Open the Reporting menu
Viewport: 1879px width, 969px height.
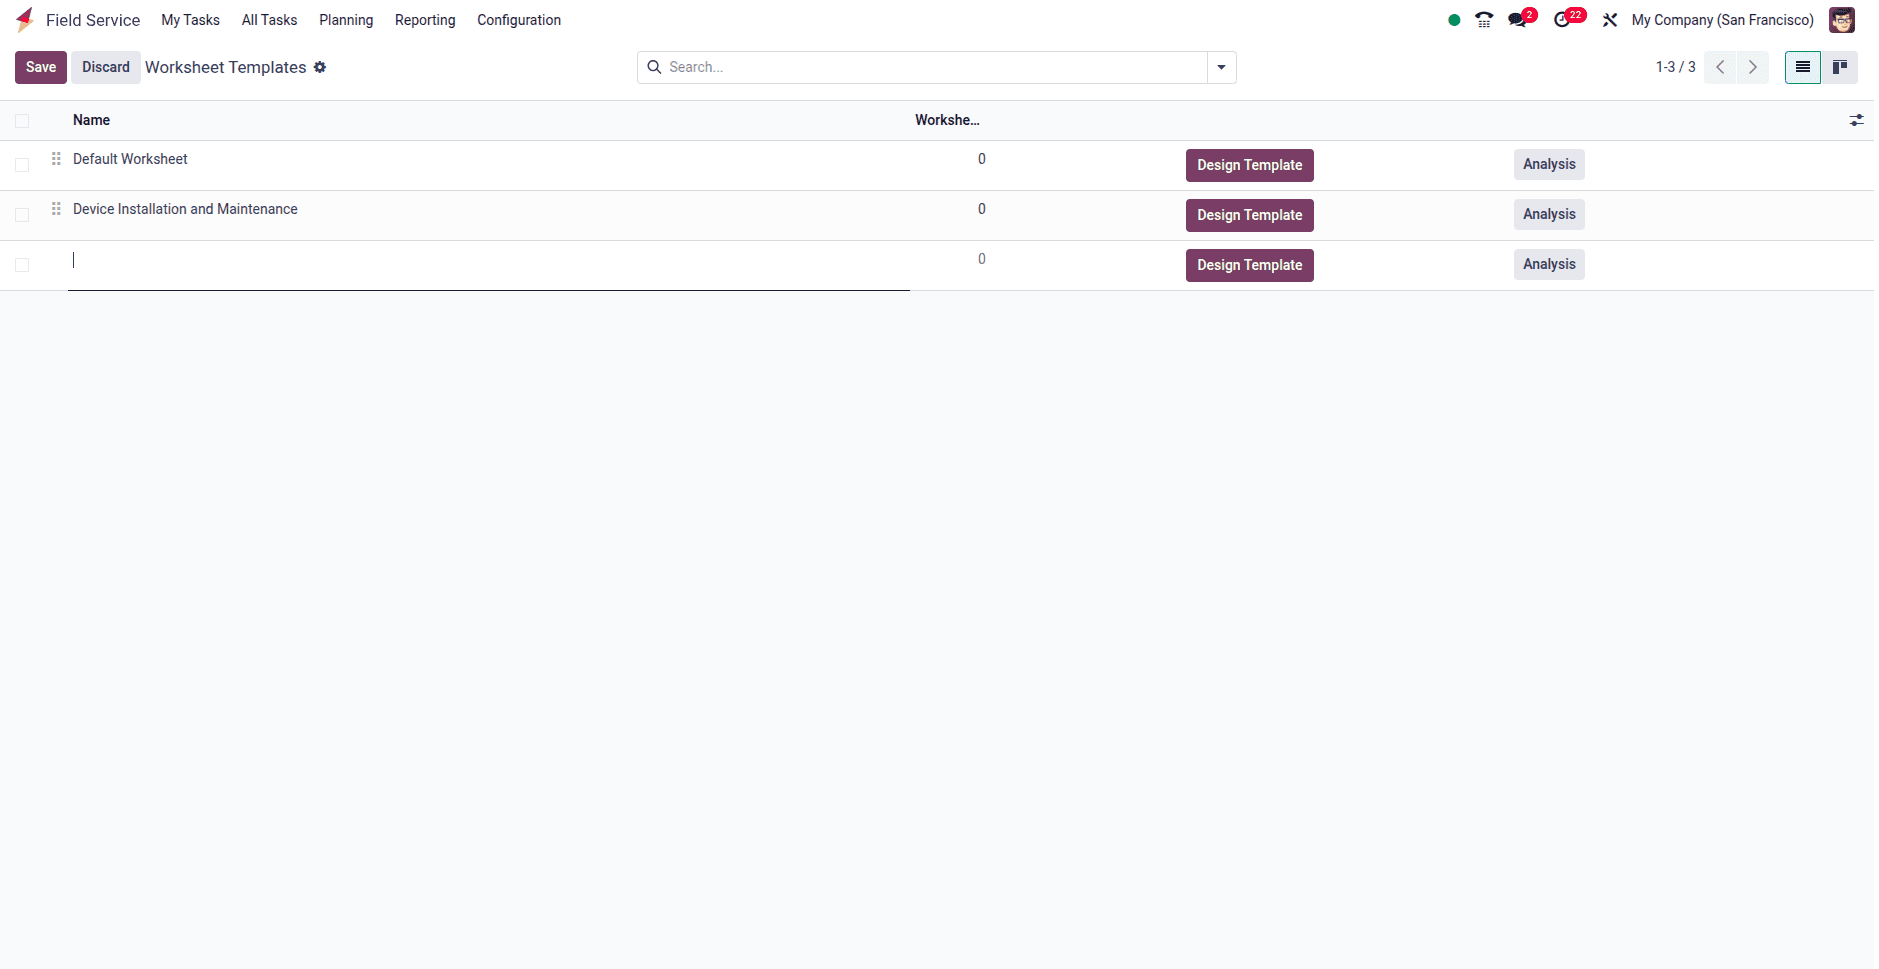tap(425, 20)
